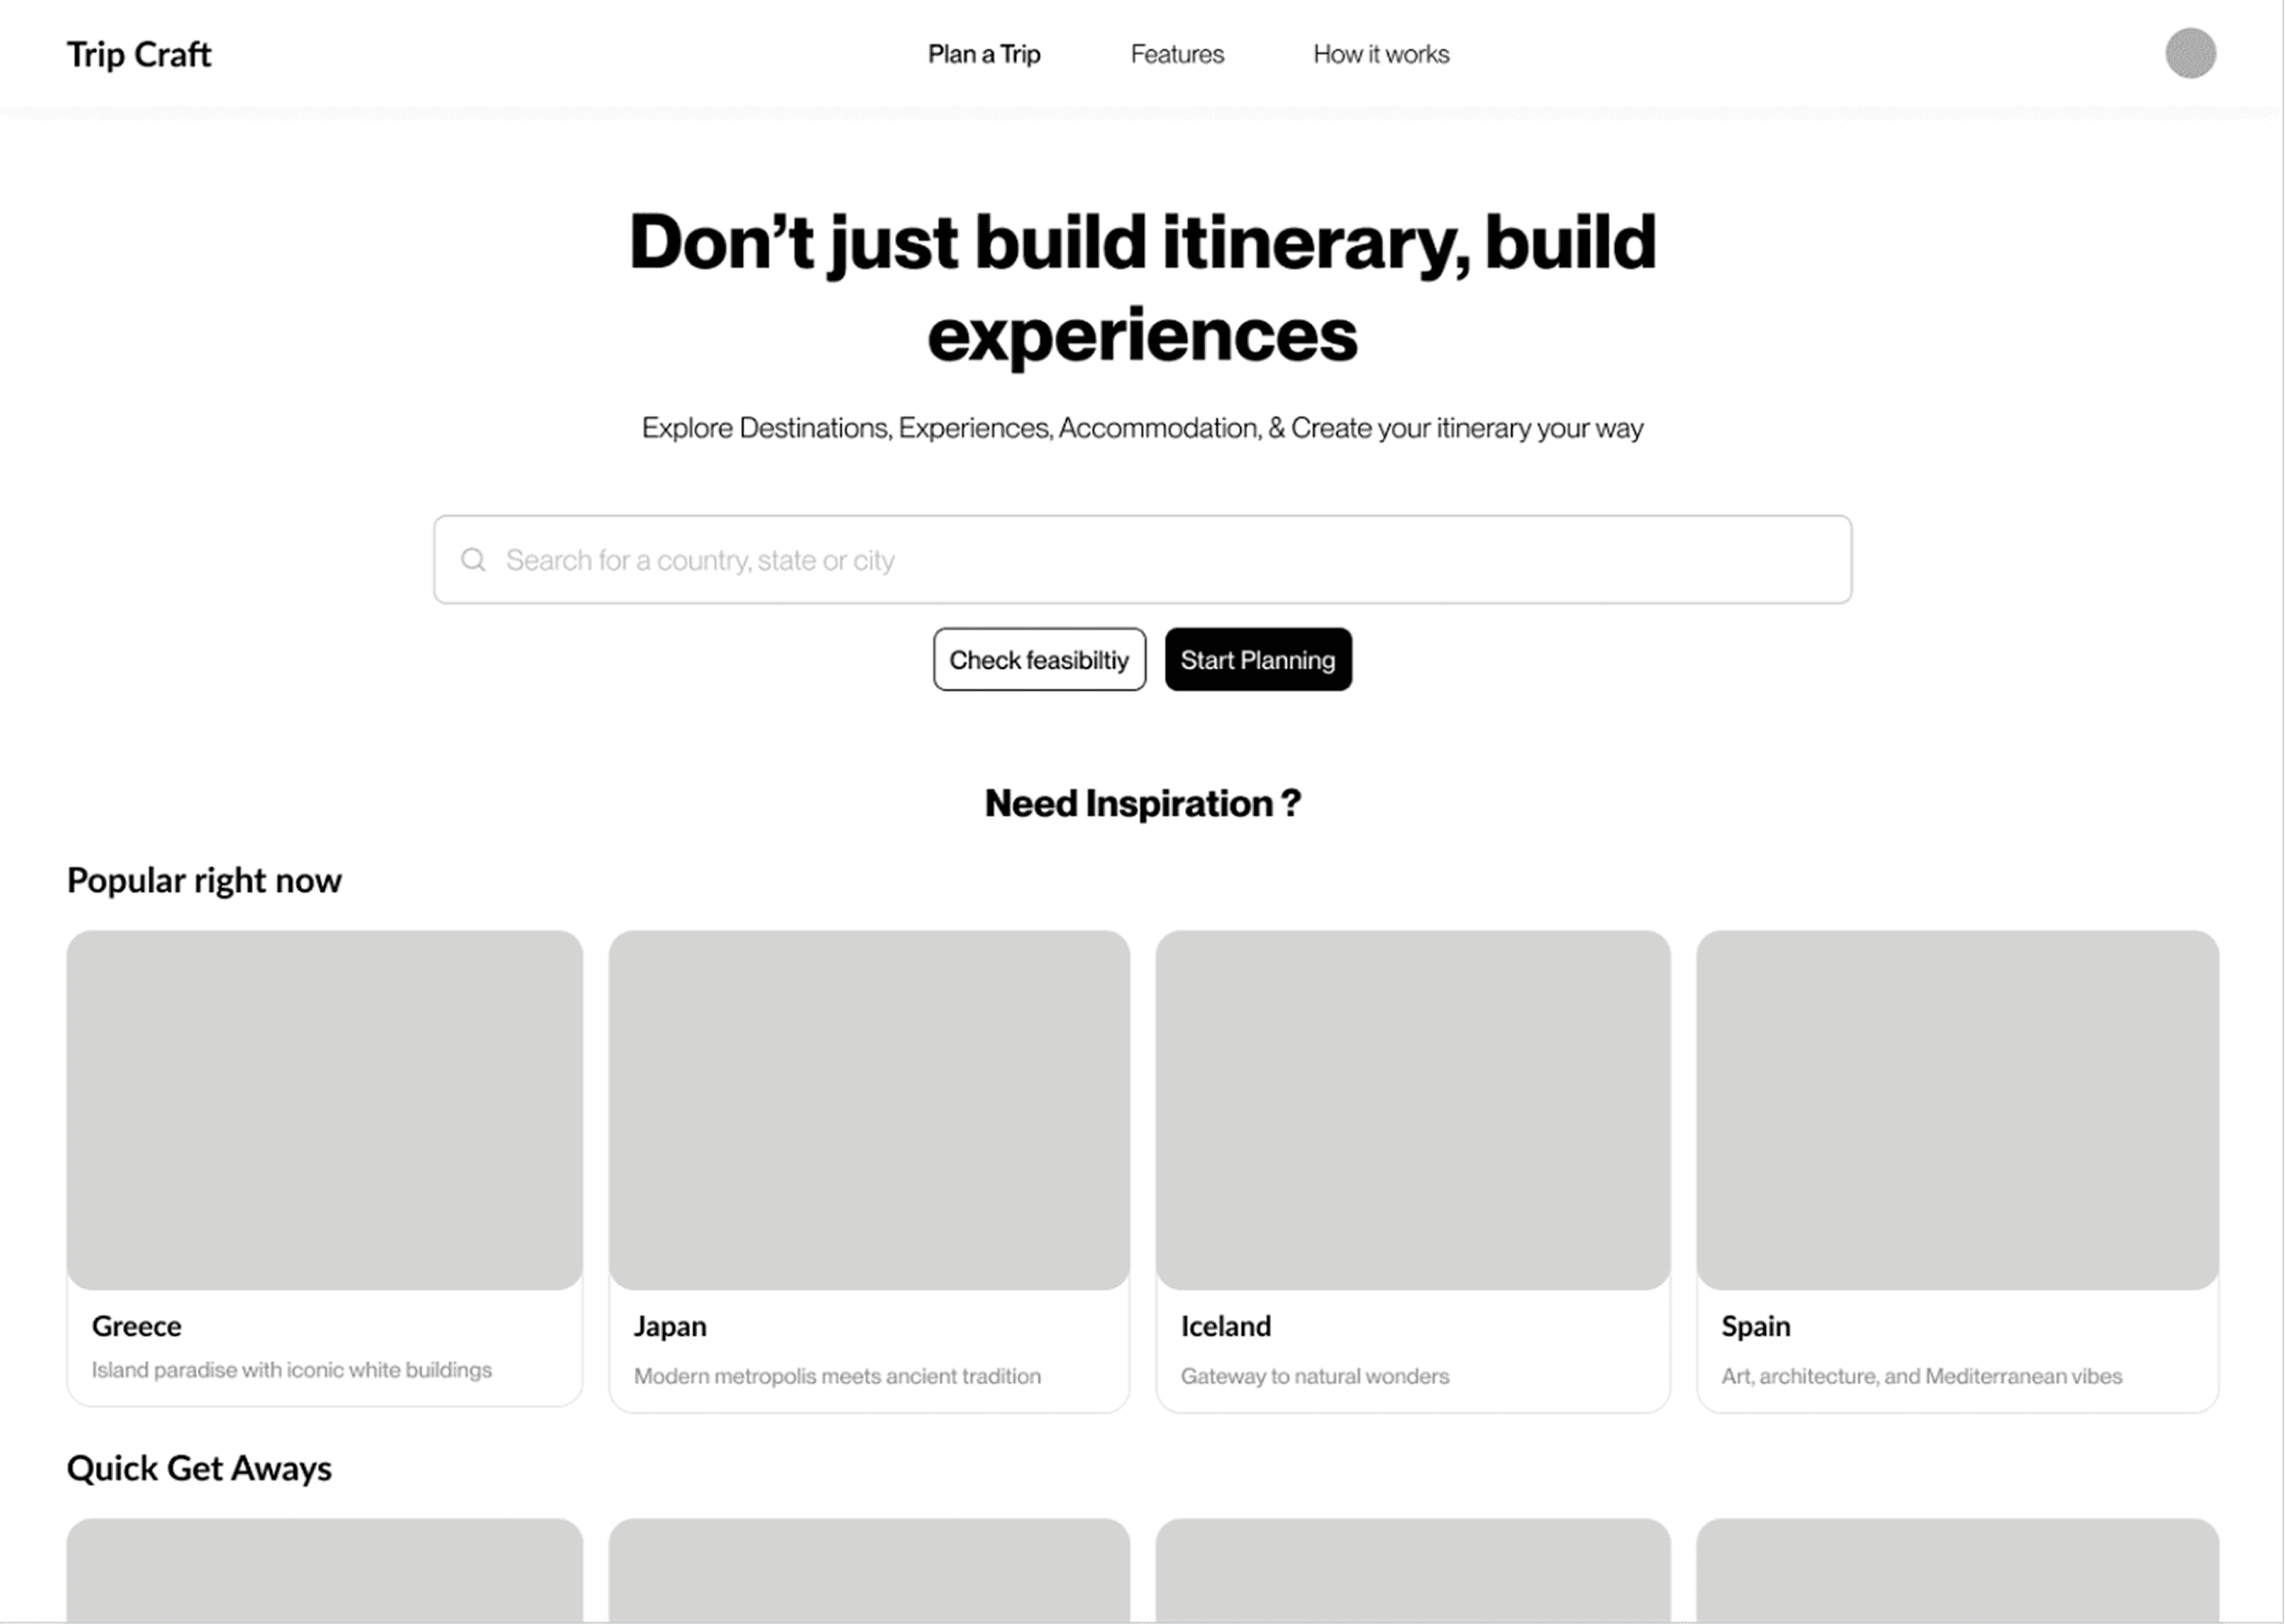Image resolution: width=2285 pixels, height=1624 pixels.
Task: Select the Spain card image
Action: [1957, 1109]
